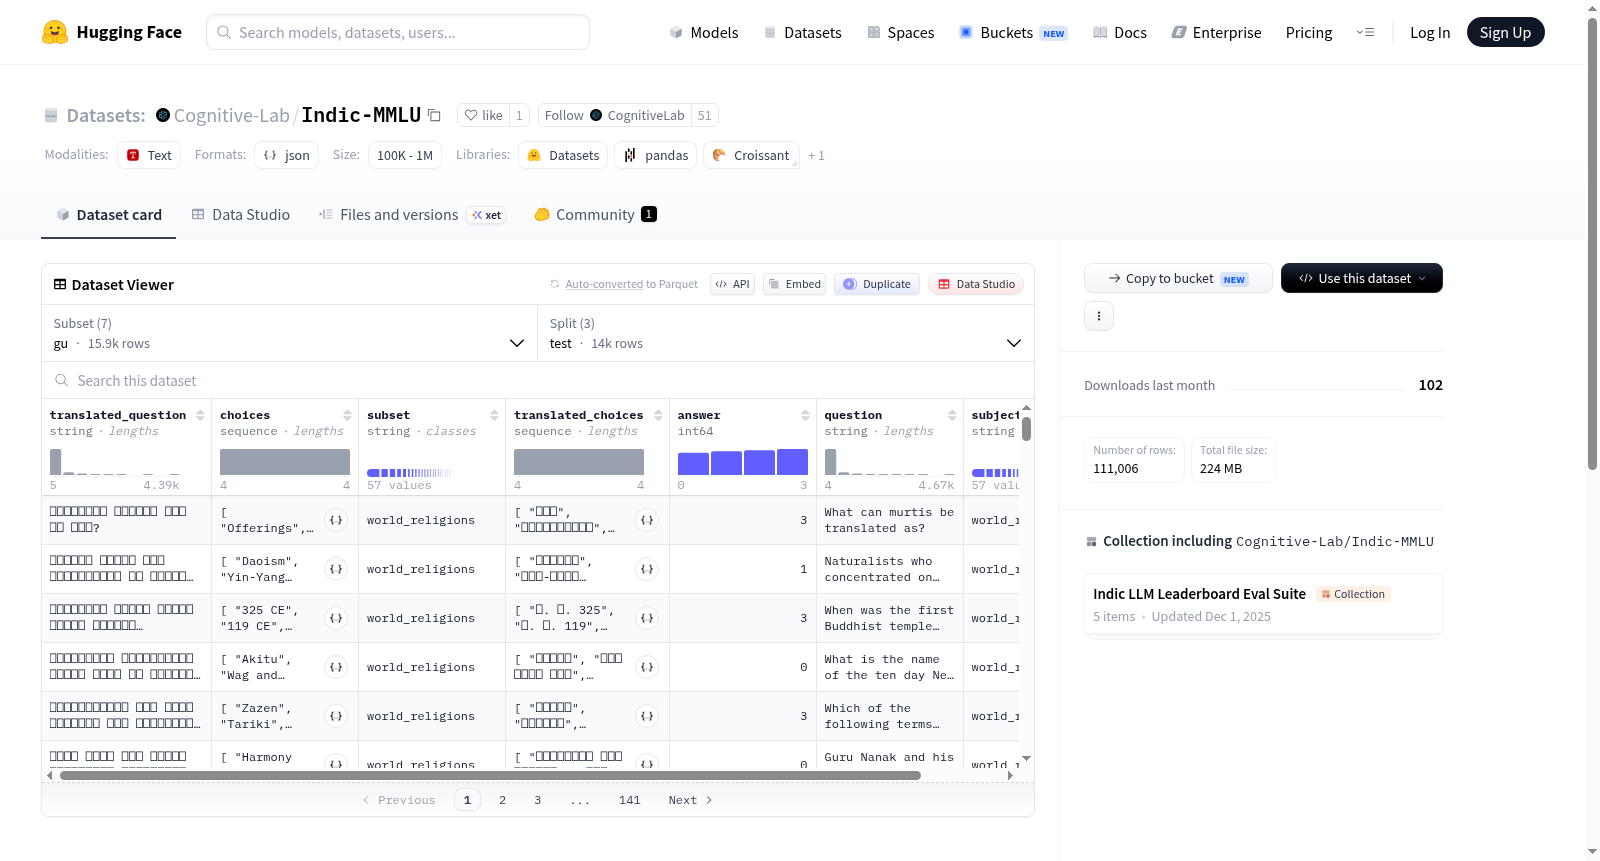
Task: Open the Enterprise nav item
Action: [x=1216, y=32]
